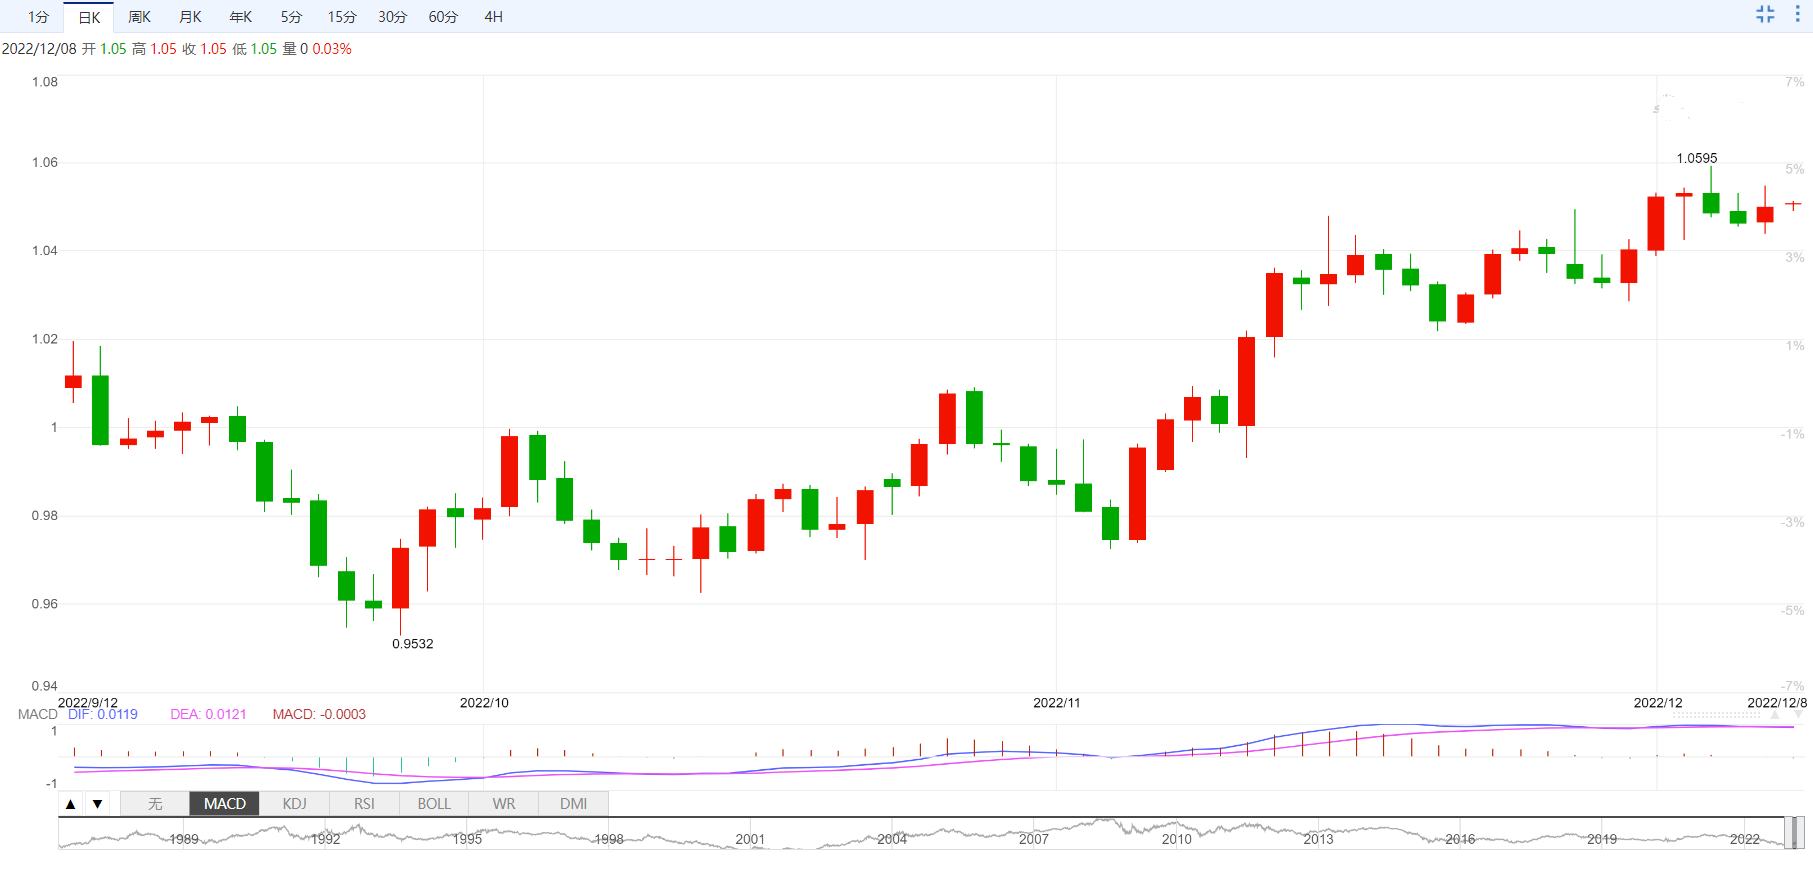
Task: Switch to the 4H timeframe
Action: pyautogui.click(x=493, y=17)
